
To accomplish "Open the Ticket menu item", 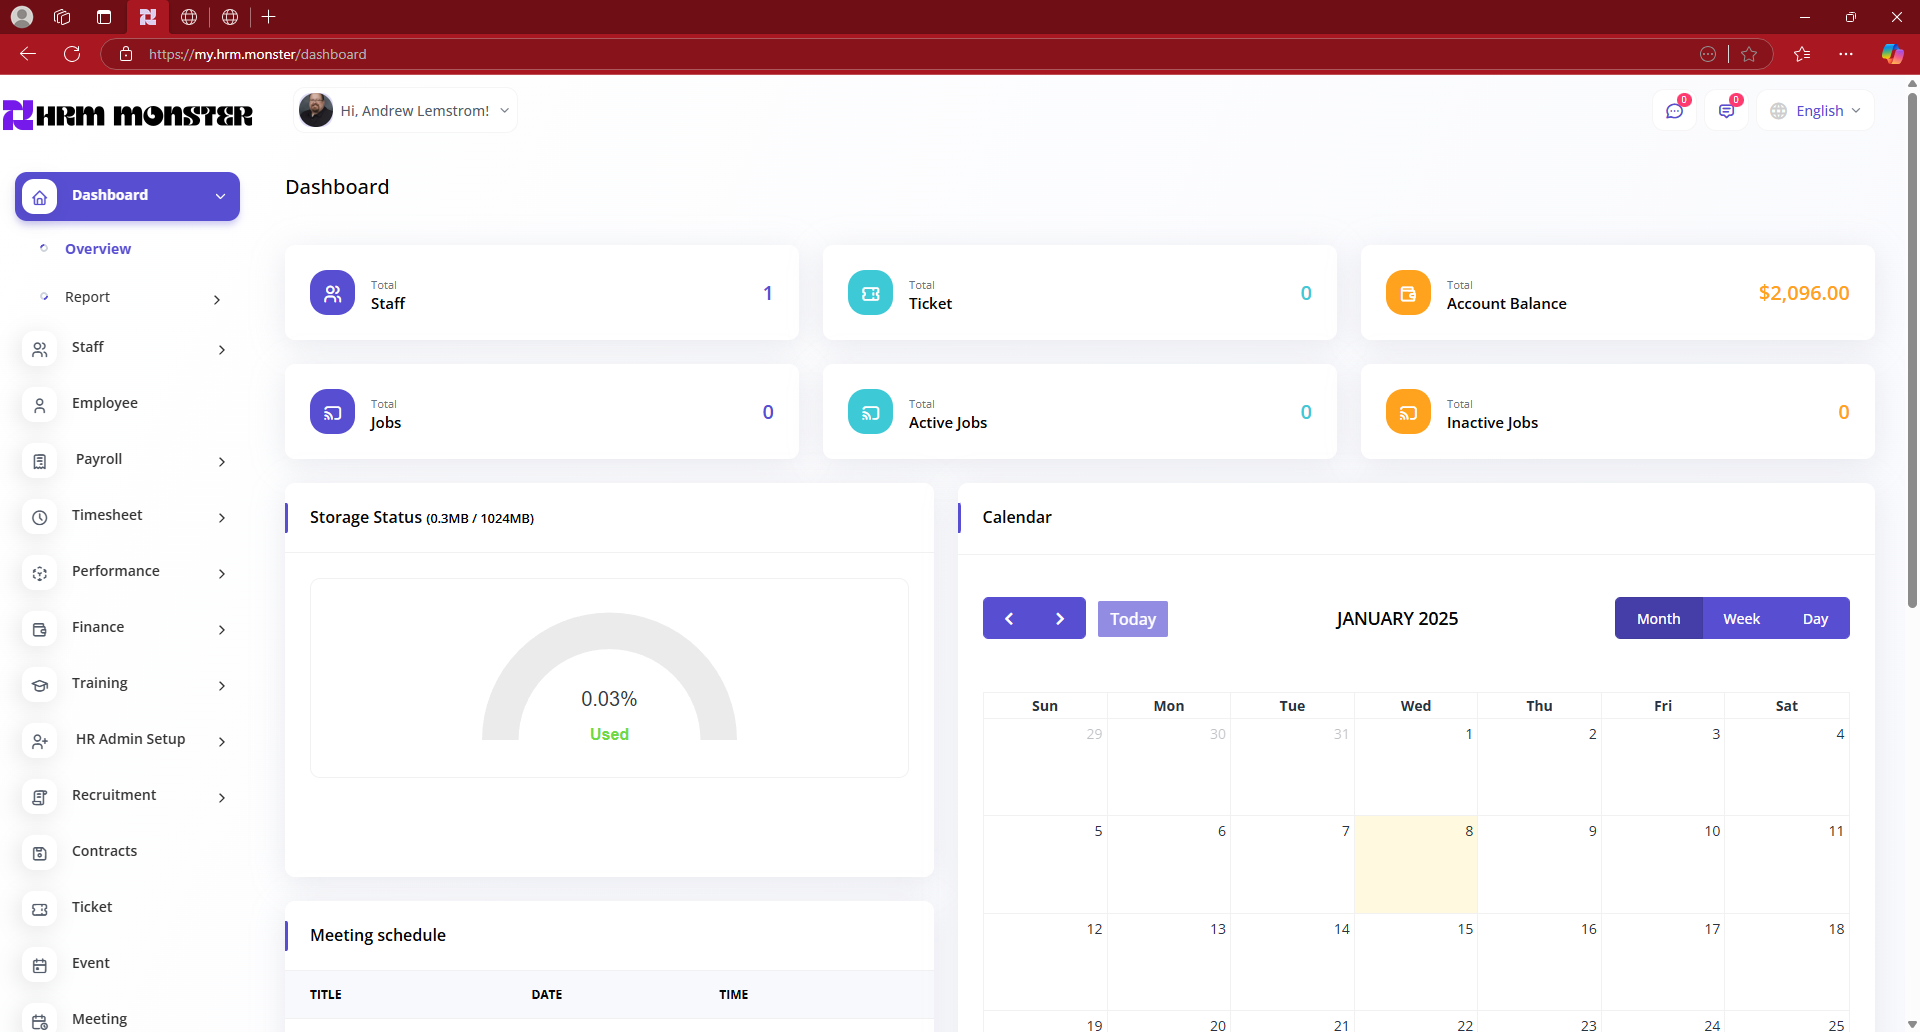I will pos(92,907).
